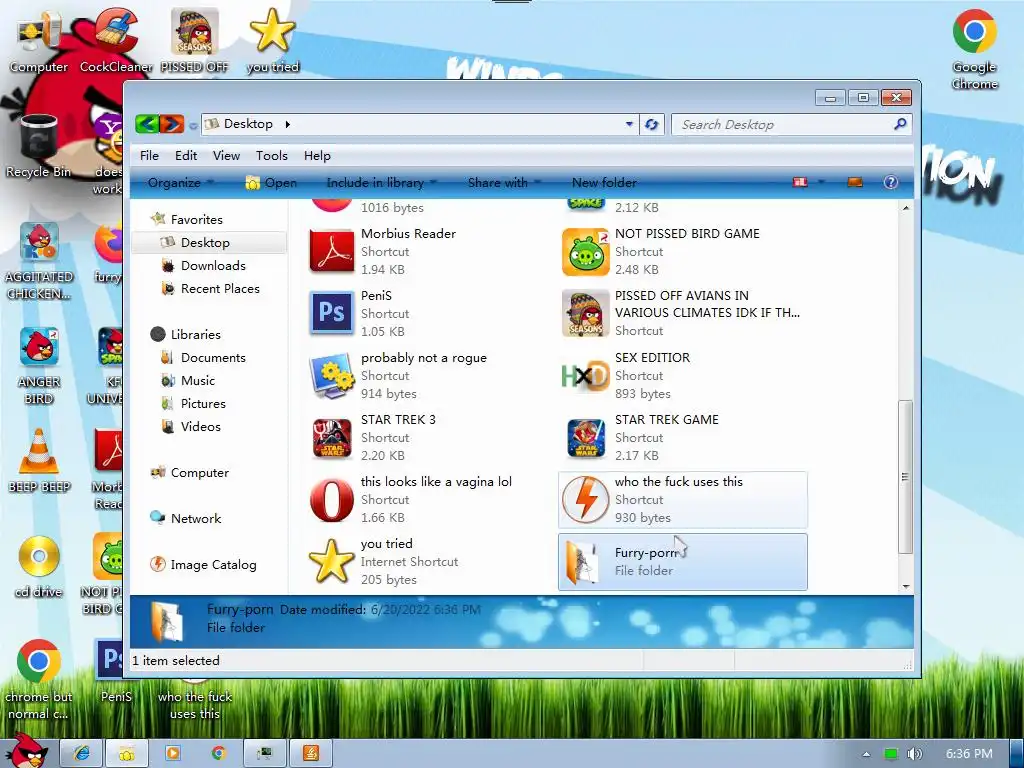This screenshot has height=768, width=1024.
Task: Expand the Desktop breadcrumb arrow
Action: click(x=287, y=124)
